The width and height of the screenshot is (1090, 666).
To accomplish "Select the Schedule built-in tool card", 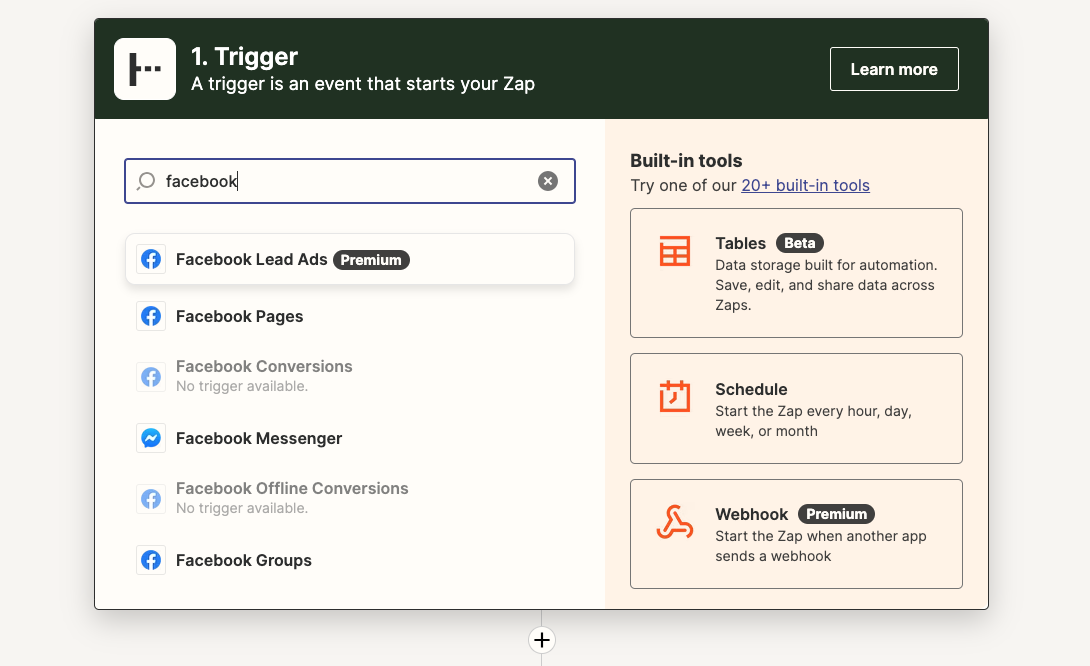I will click(x=796, y=409).
